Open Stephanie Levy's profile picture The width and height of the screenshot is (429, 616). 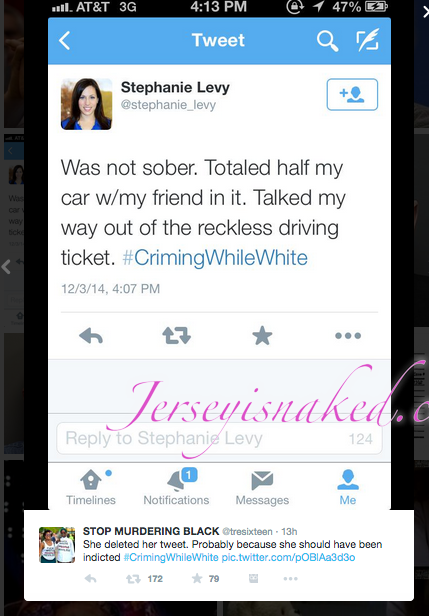coord(86,104)
